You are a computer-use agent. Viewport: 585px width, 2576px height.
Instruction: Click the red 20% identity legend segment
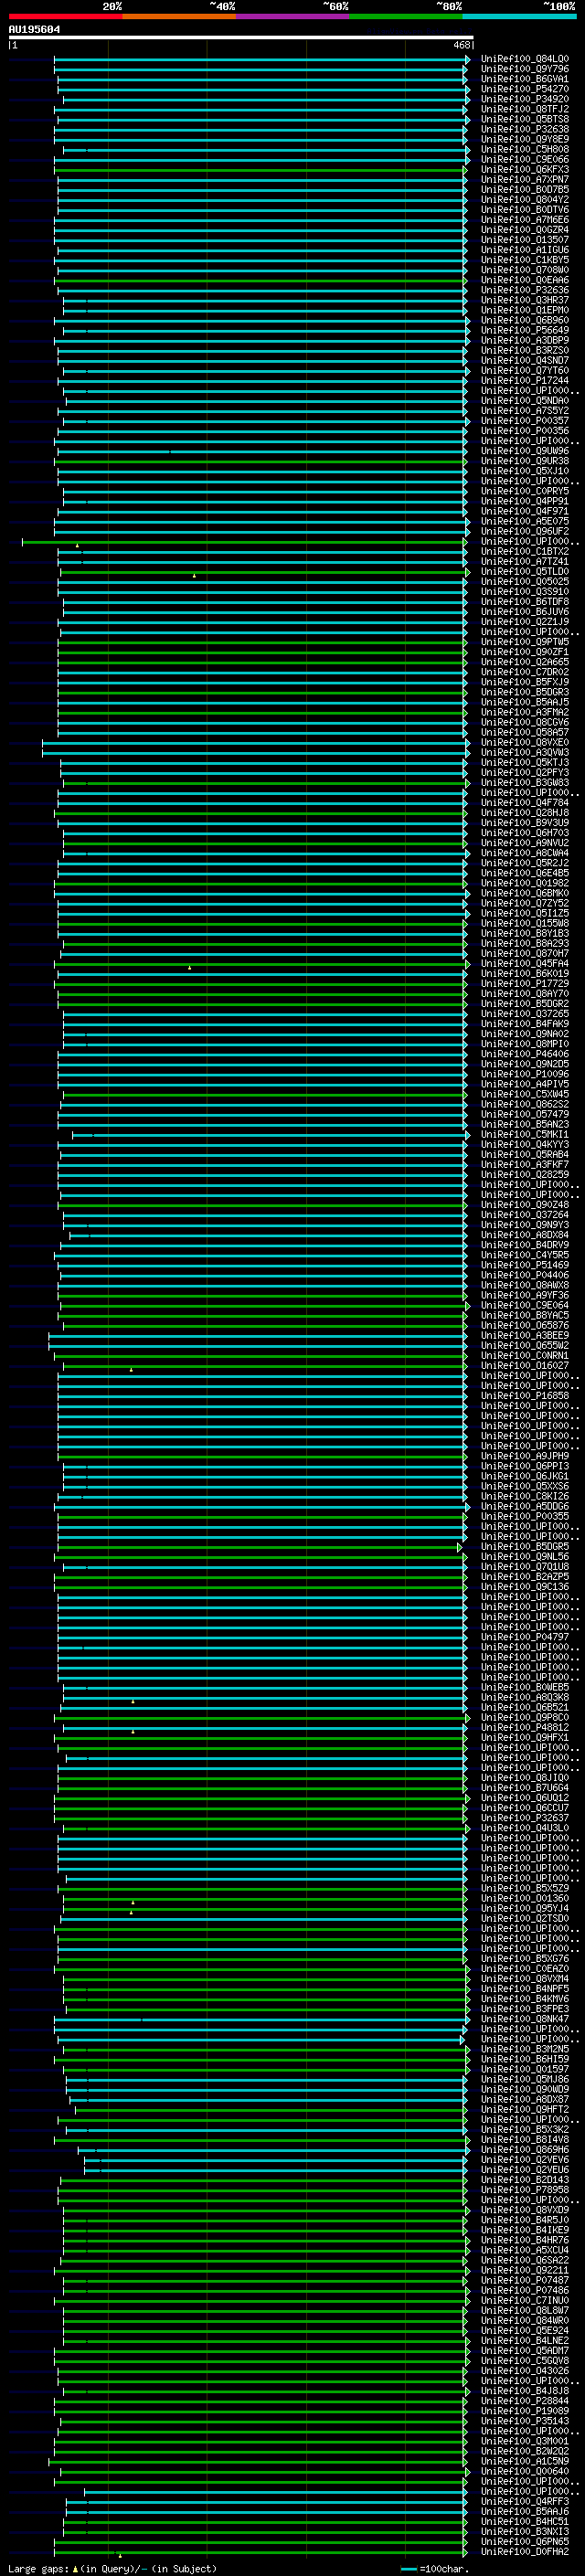pos(66,16)
